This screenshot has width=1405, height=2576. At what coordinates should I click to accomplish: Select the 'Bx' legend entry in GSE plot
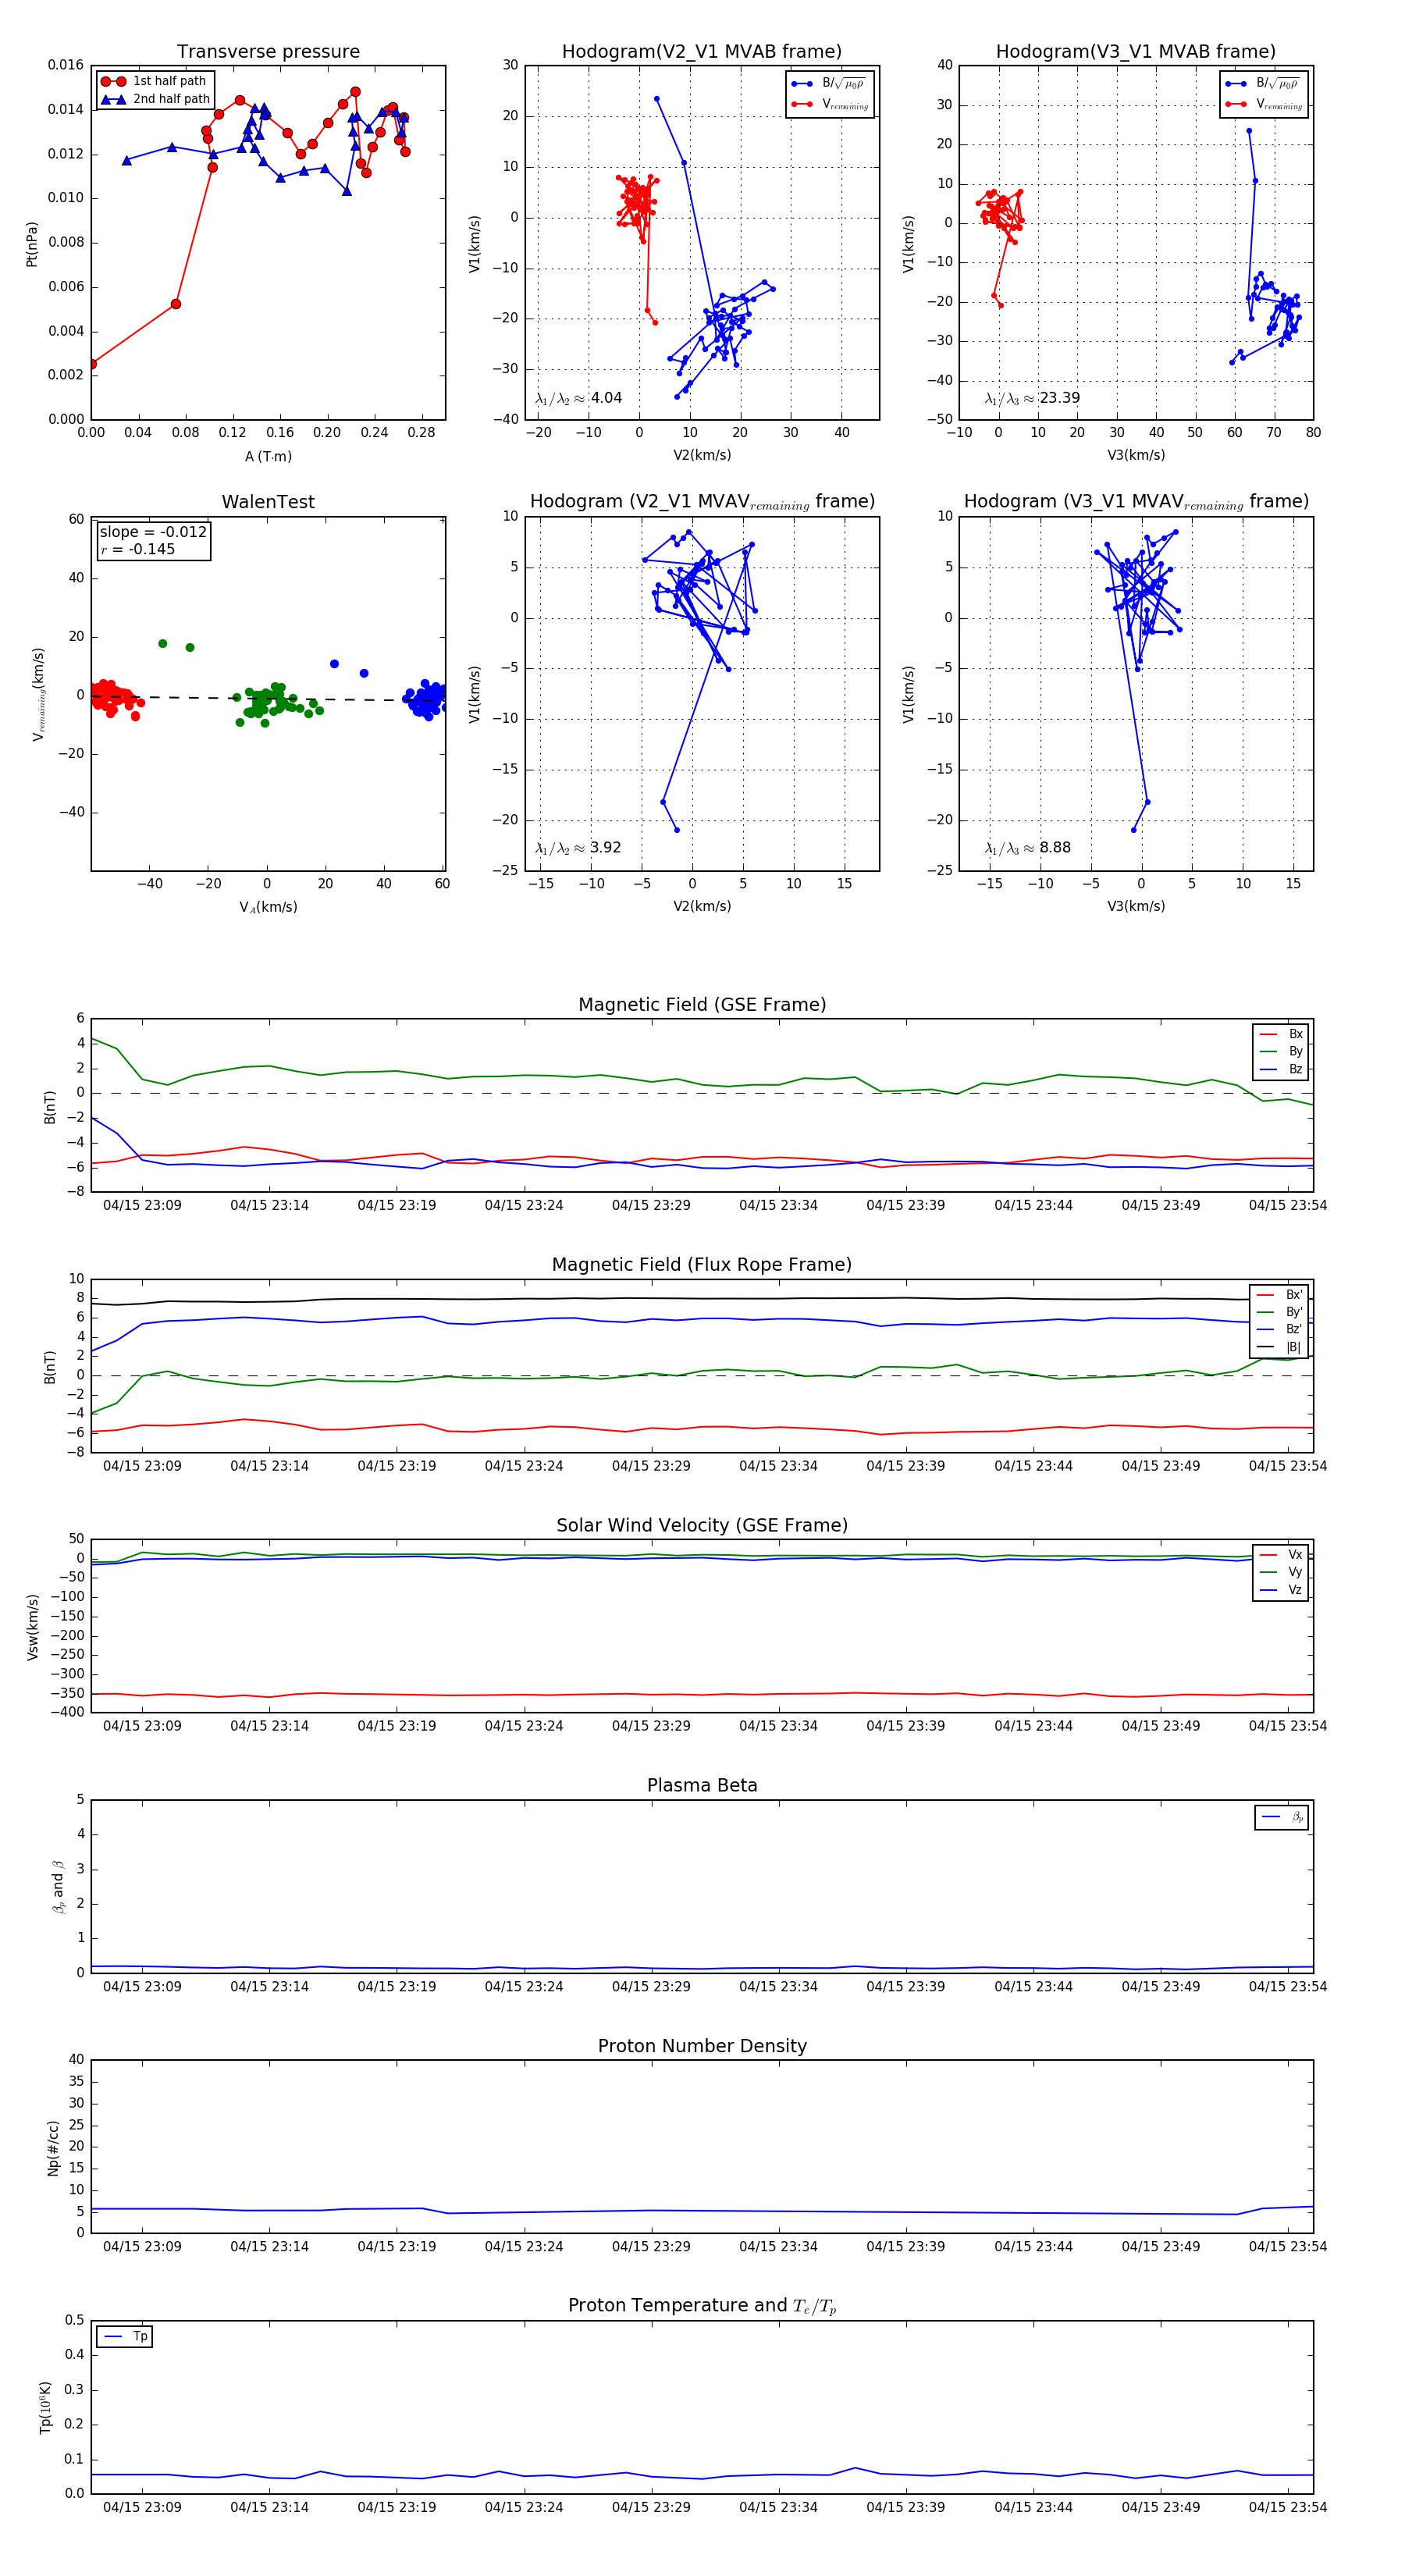[x=1281, y=1034]
